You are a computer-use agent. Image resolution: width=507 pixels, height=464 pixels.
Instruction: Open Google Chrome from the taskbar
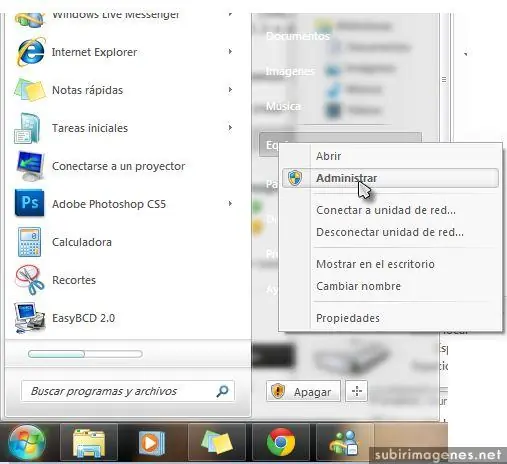281,442
